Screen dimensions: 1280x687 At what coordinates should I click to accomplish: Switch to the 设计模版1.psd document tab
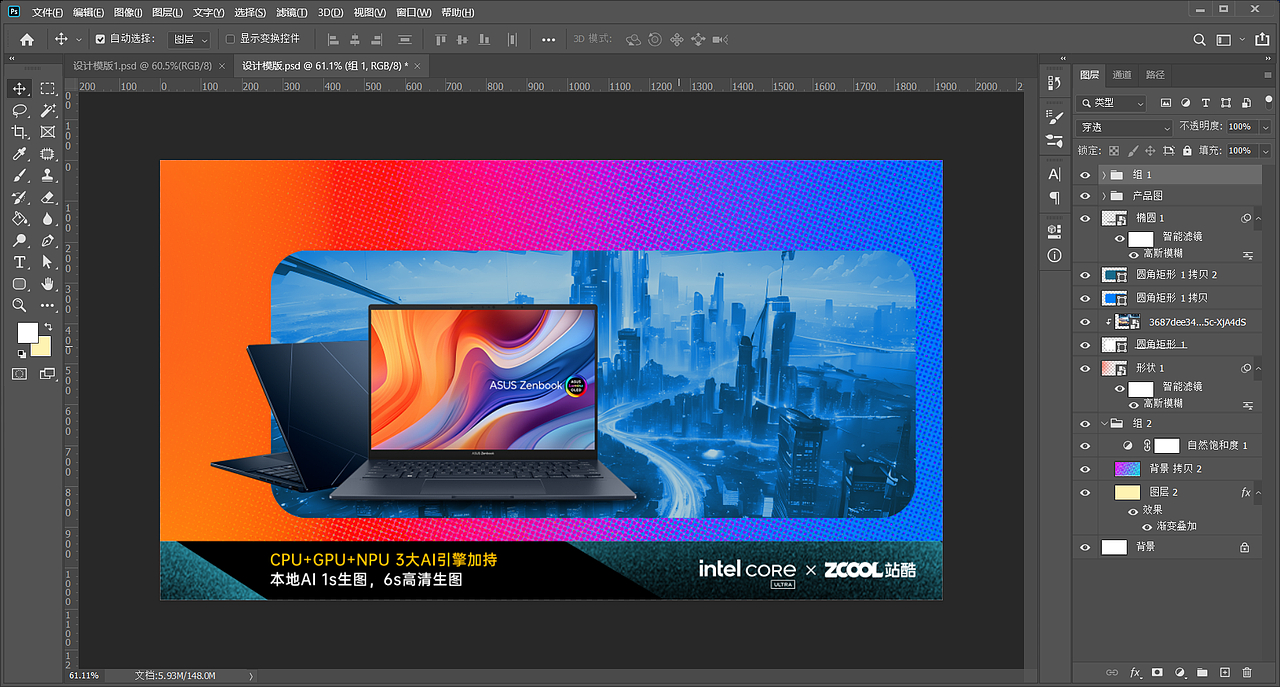[149, 65]
